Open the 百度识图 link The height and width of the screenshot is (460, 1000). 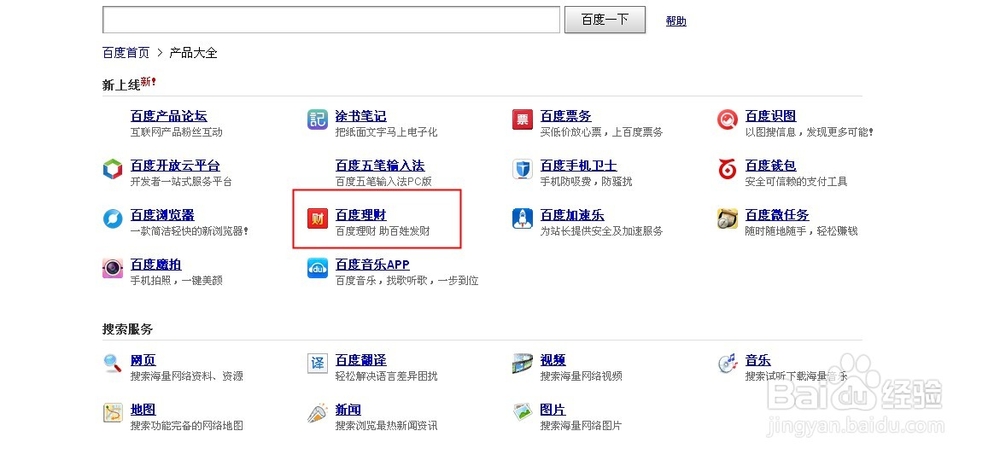click(770, 116)
